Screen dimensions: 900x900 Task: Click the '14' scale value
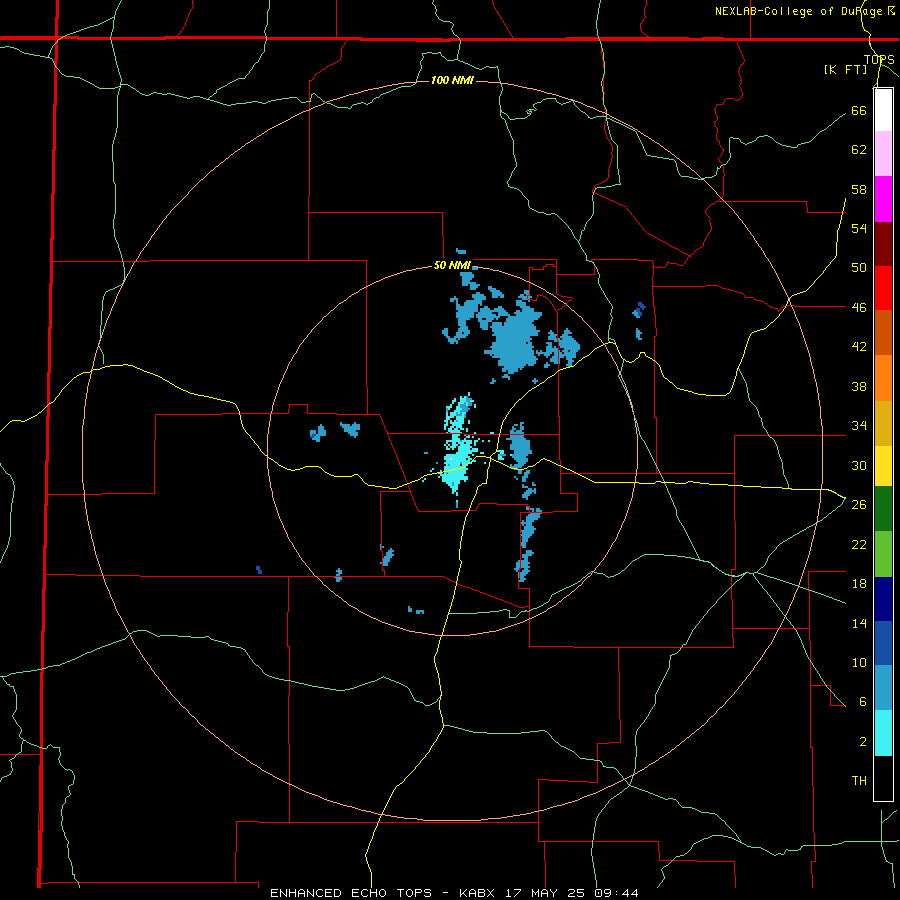859,623
